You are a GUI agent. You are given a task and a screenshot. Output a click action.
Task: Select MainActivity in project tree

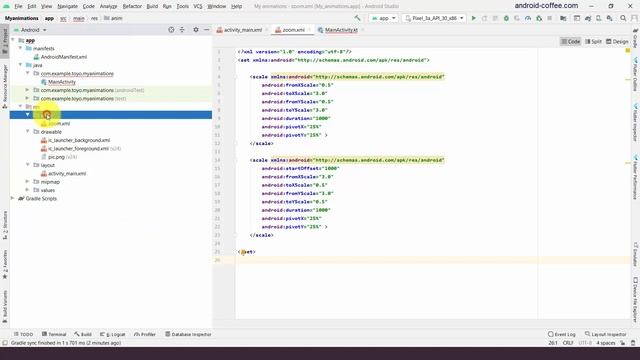58,82
